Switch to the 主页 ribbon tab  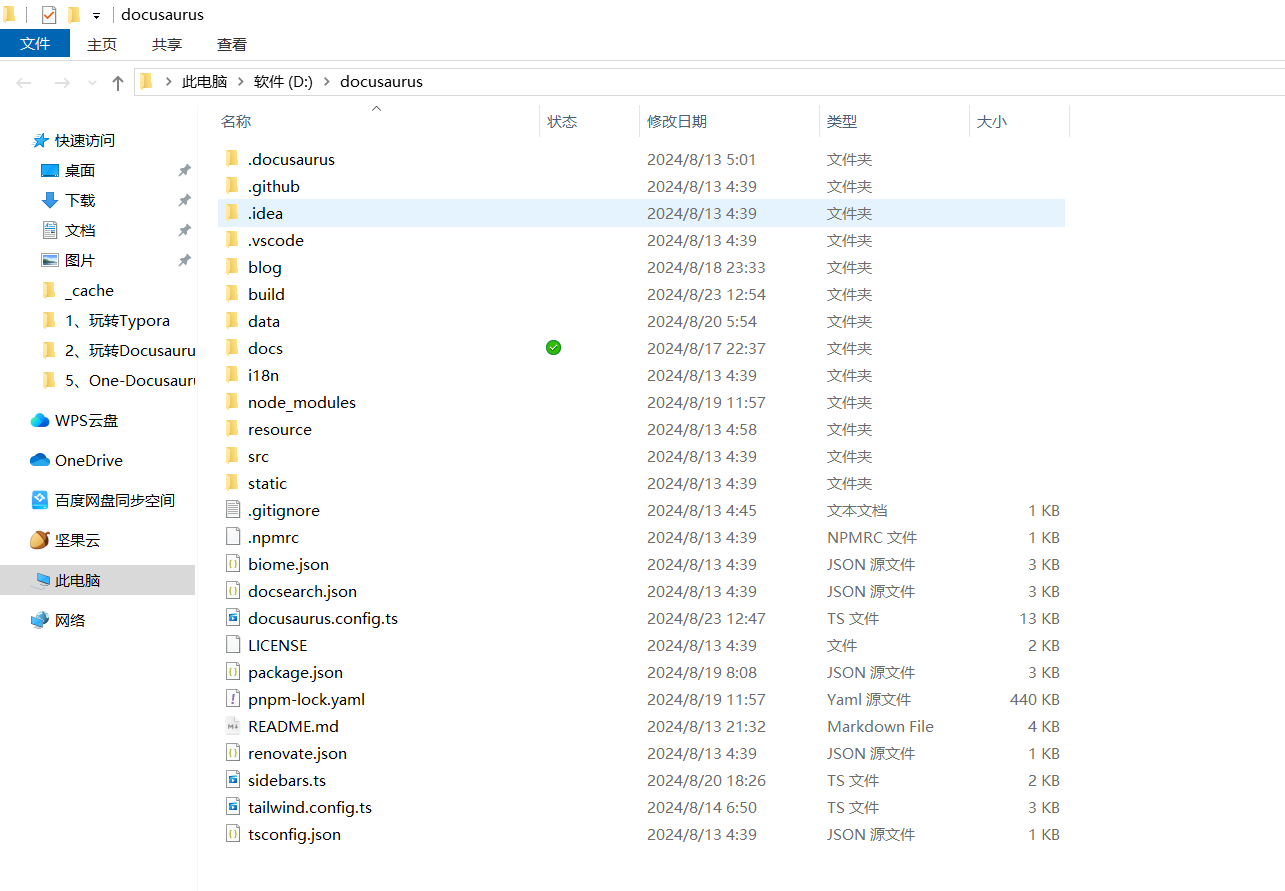point(102,44)
